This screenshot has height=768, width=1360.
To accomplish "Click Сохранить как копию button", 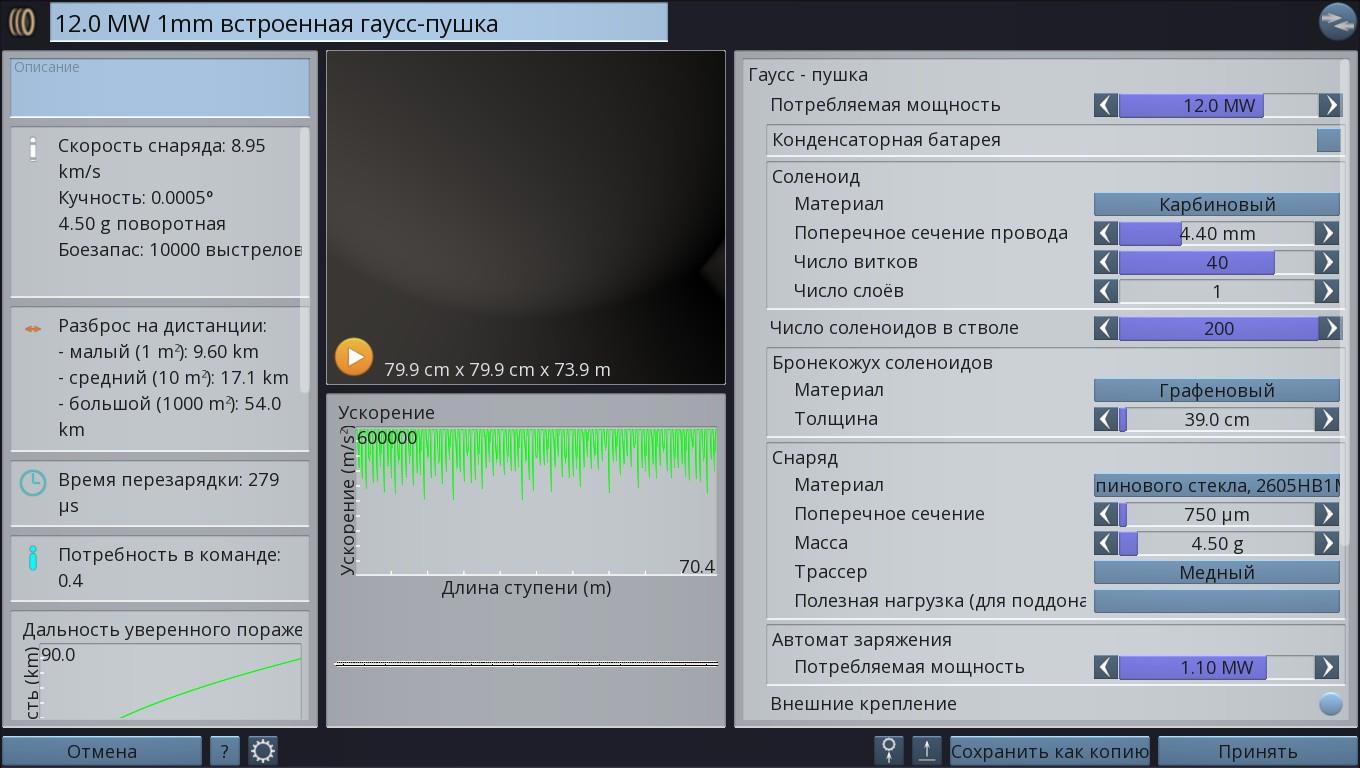I will point(1049,751).
